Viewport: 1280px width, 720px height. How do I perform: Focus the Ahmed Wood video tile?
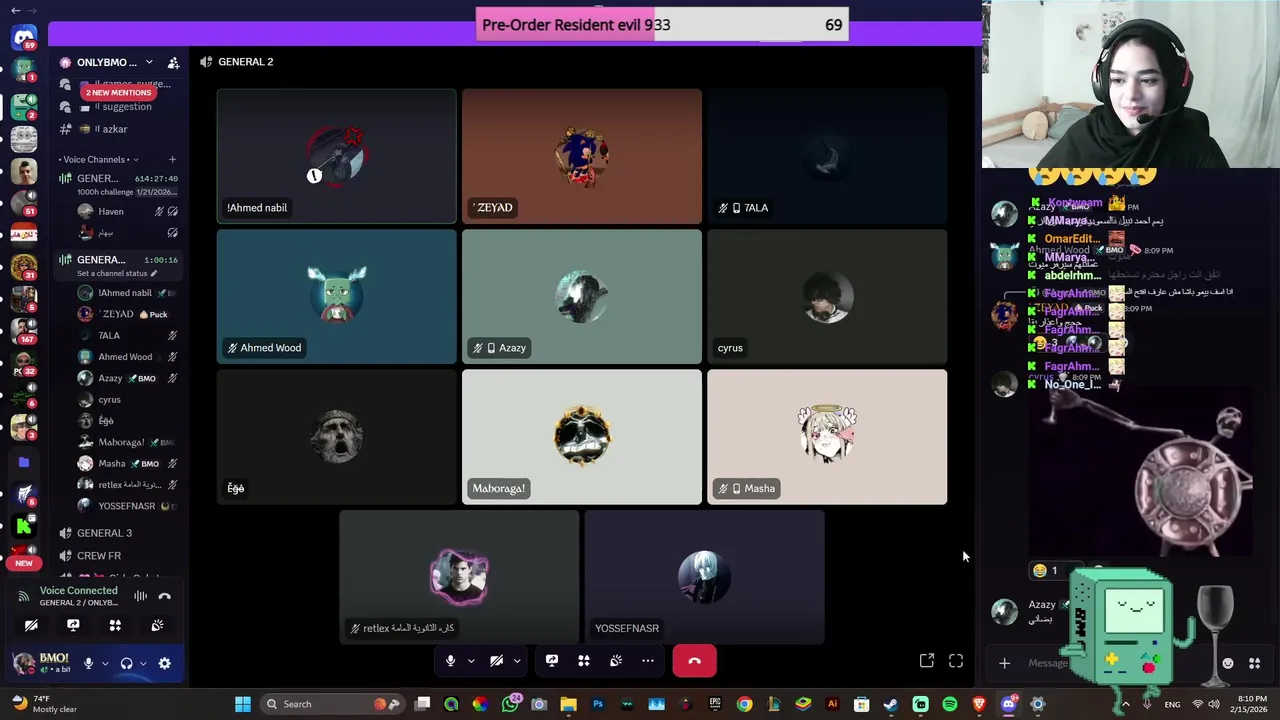337,297
